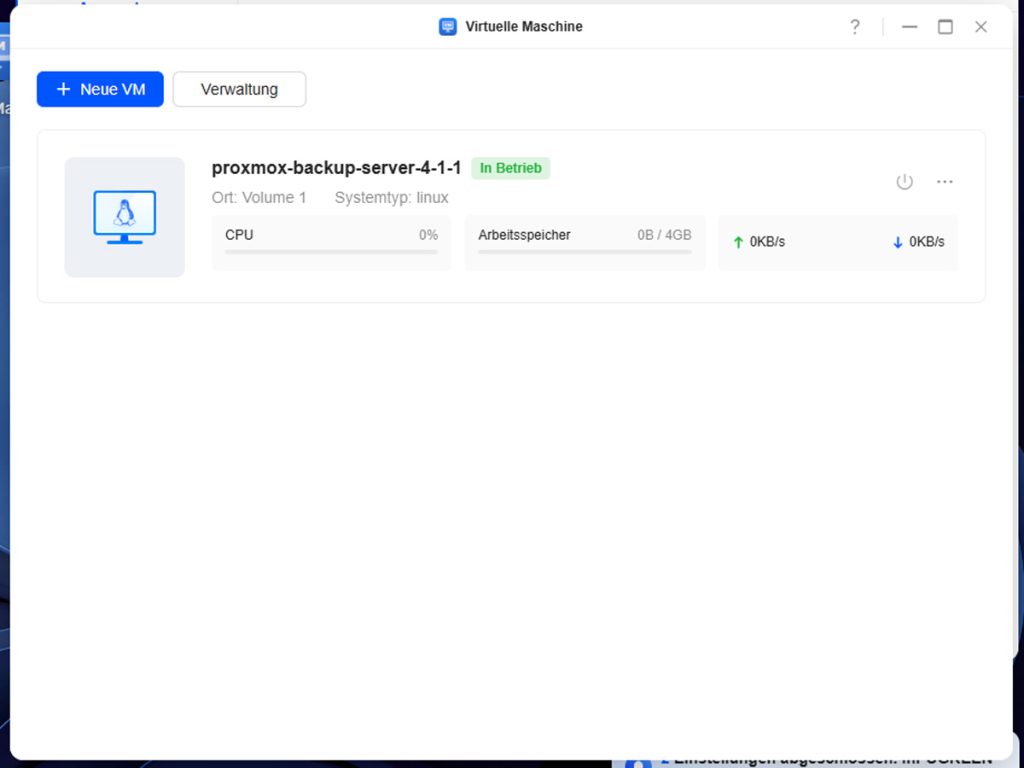Close the Virtuelle Maschine window

(981, 27)
